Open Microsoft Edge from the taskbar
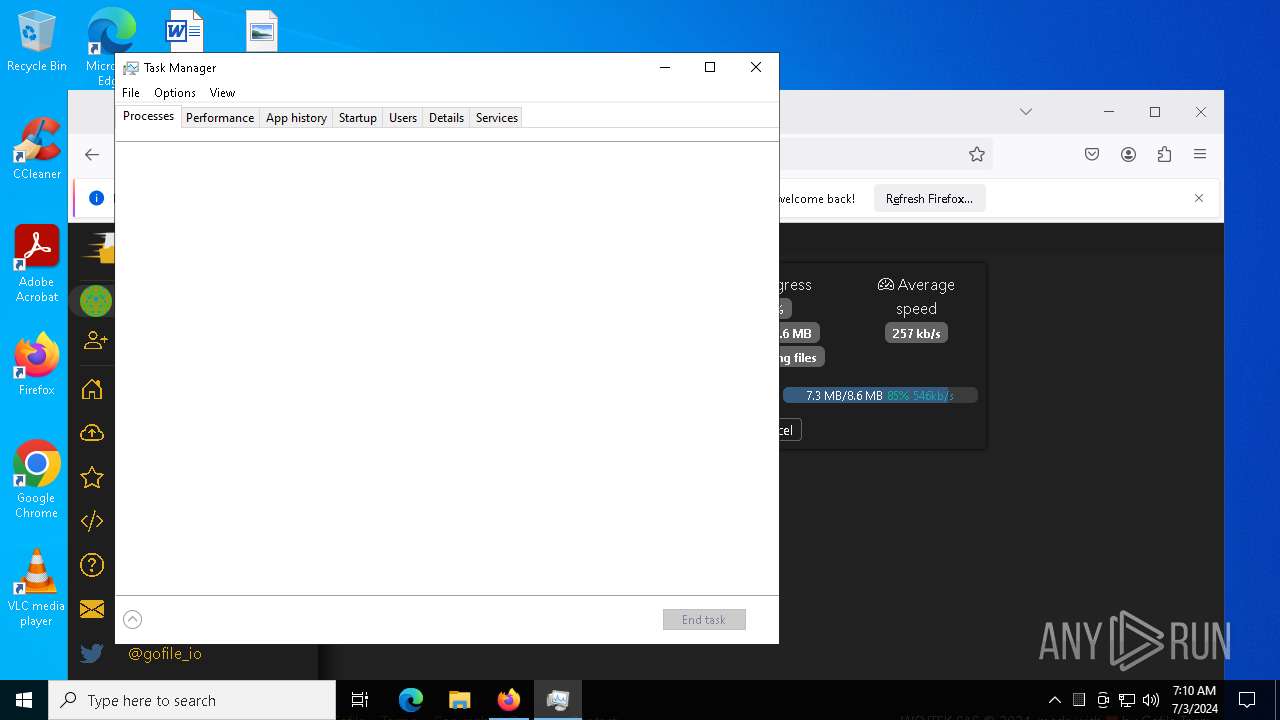1280x720 pixels. click(x=411, y=700)
